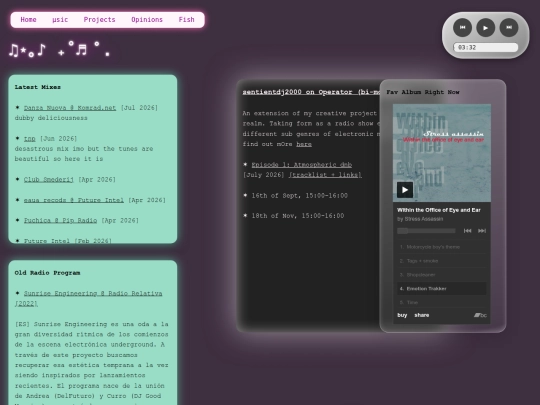The height and width of the screenshot is (405, 540).
Task: Open artist link 'by Stress Assassin'
Action: pos(420,219)
